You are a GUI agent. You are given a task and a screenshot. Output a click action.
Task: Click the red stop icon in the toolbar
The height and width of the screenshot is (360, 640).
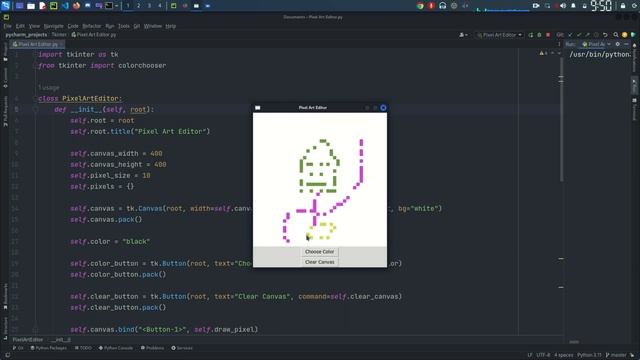548,35
